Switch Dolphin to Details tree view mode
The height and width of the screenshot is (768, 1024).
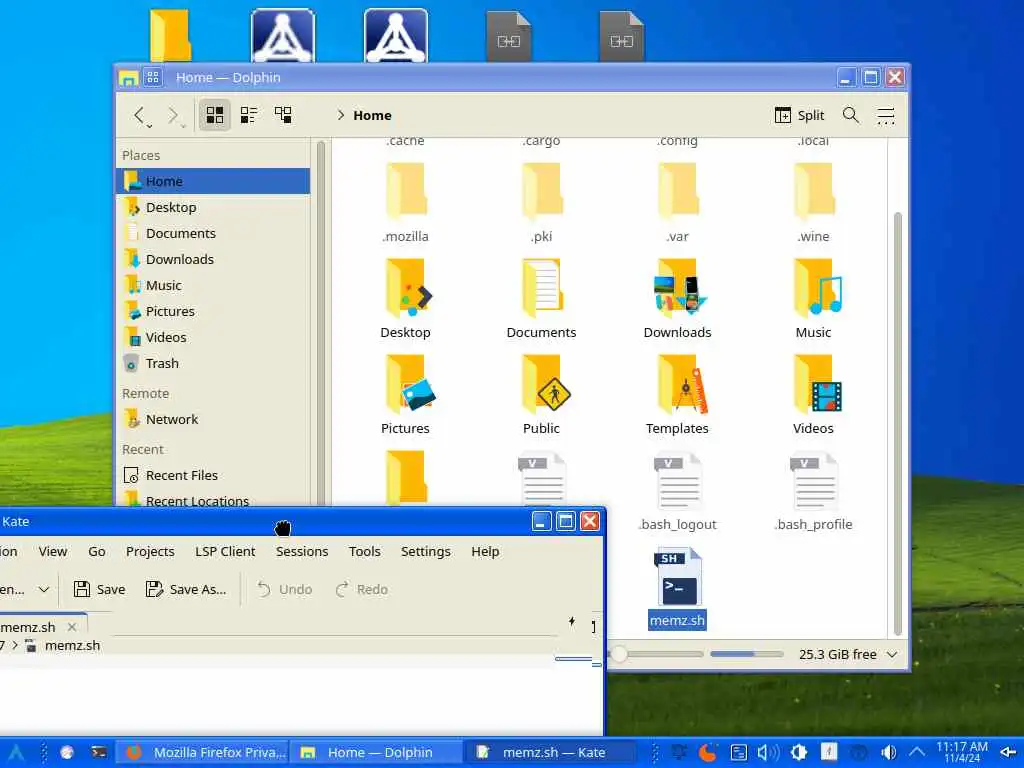click(283, 116)
